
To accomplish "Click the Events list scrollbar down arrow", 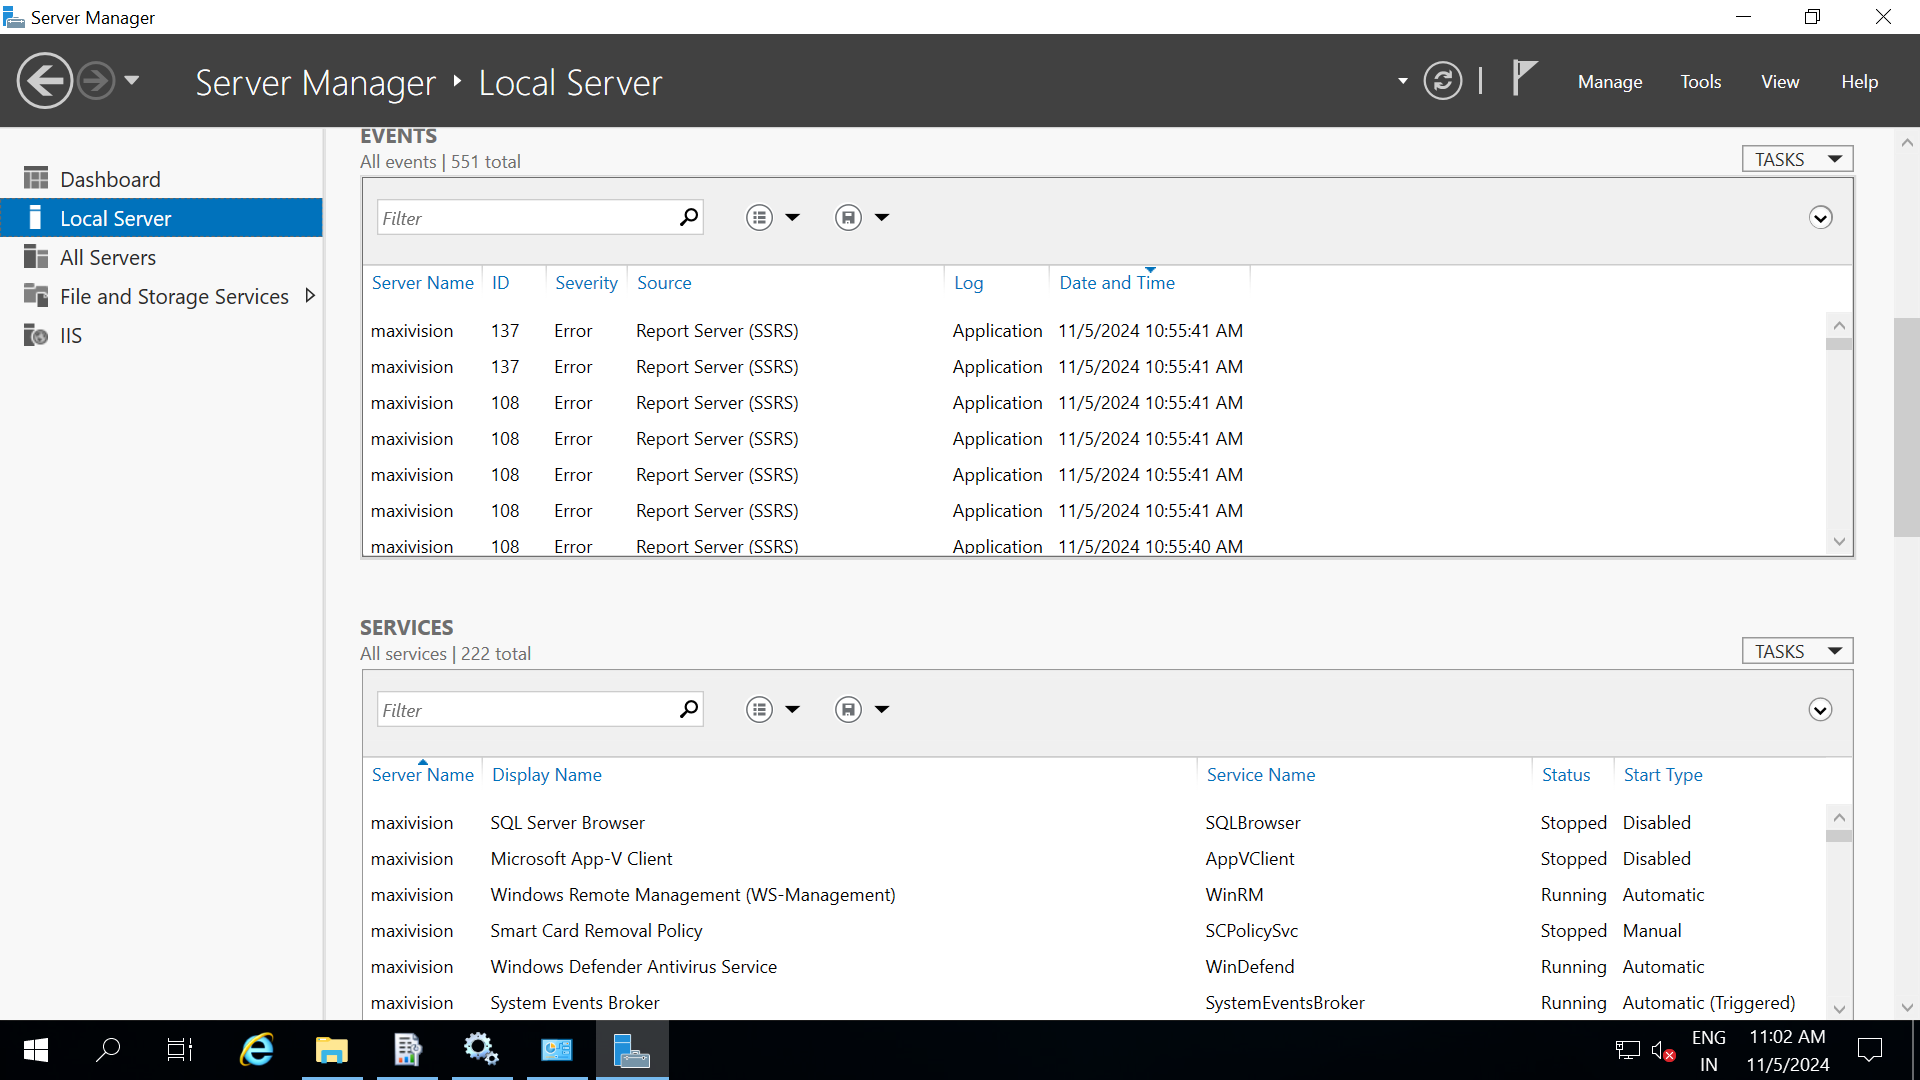I will click(x=1839, y=542).
